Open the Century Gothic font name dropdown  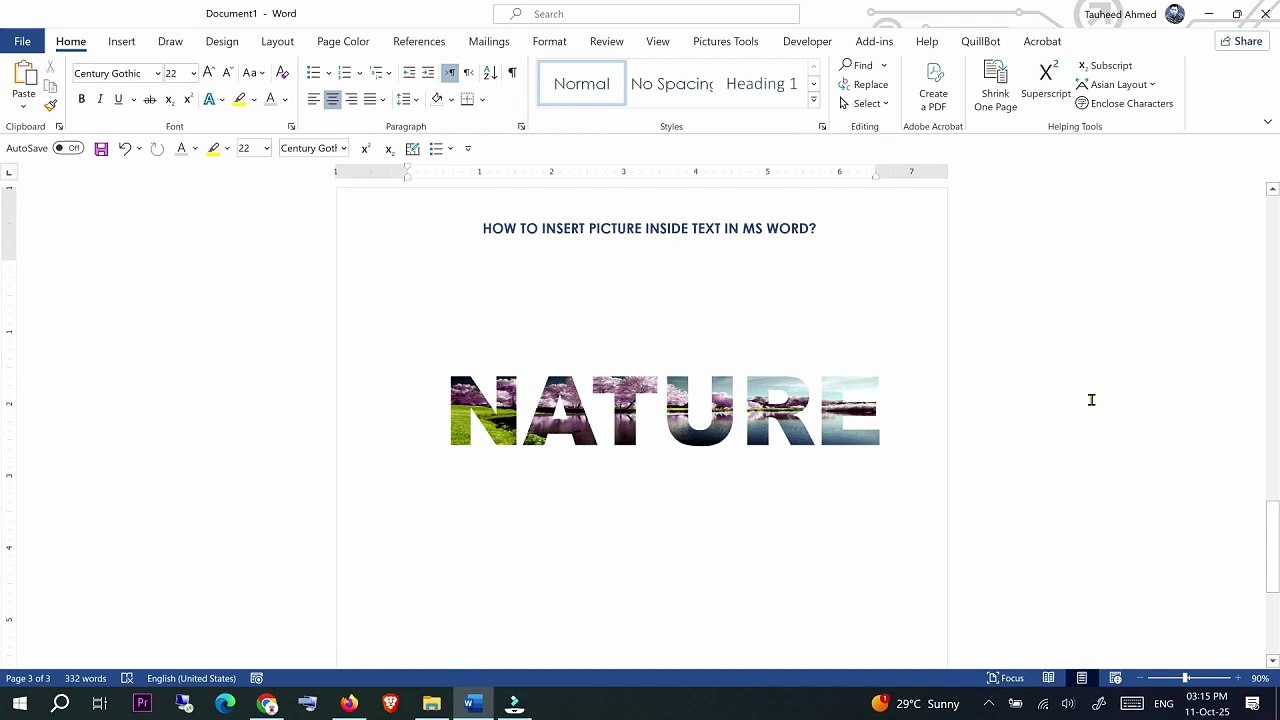(157, 74)
